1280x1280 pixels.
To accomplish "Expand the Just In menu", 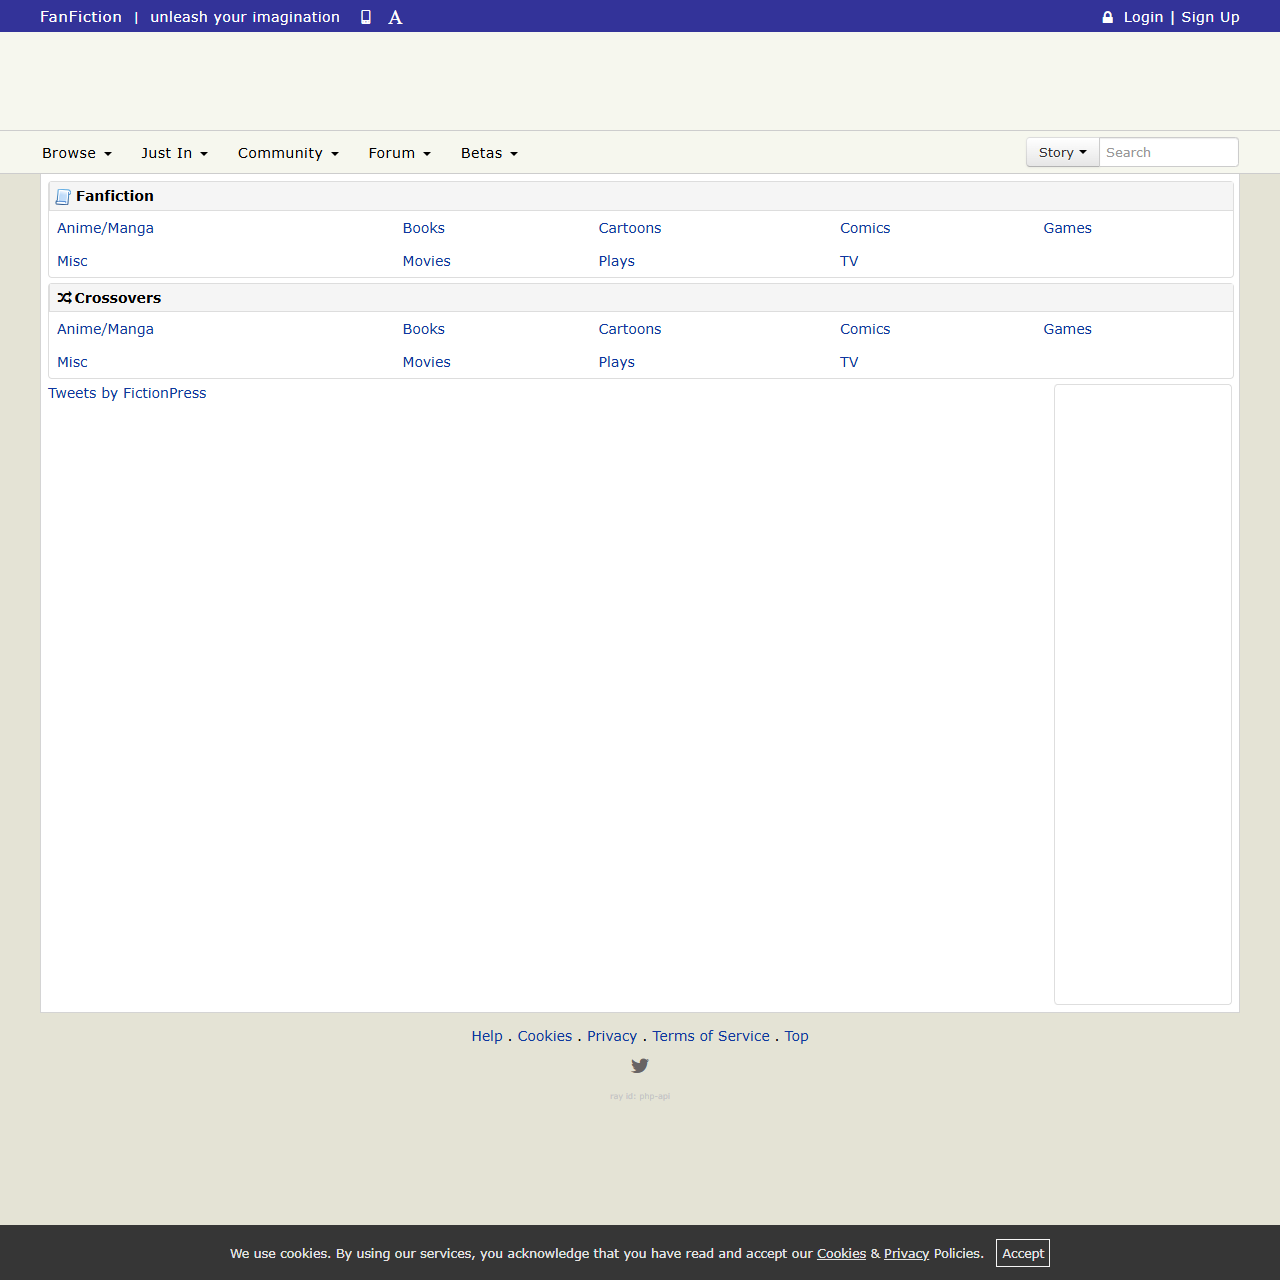I will tap(174, 153).
